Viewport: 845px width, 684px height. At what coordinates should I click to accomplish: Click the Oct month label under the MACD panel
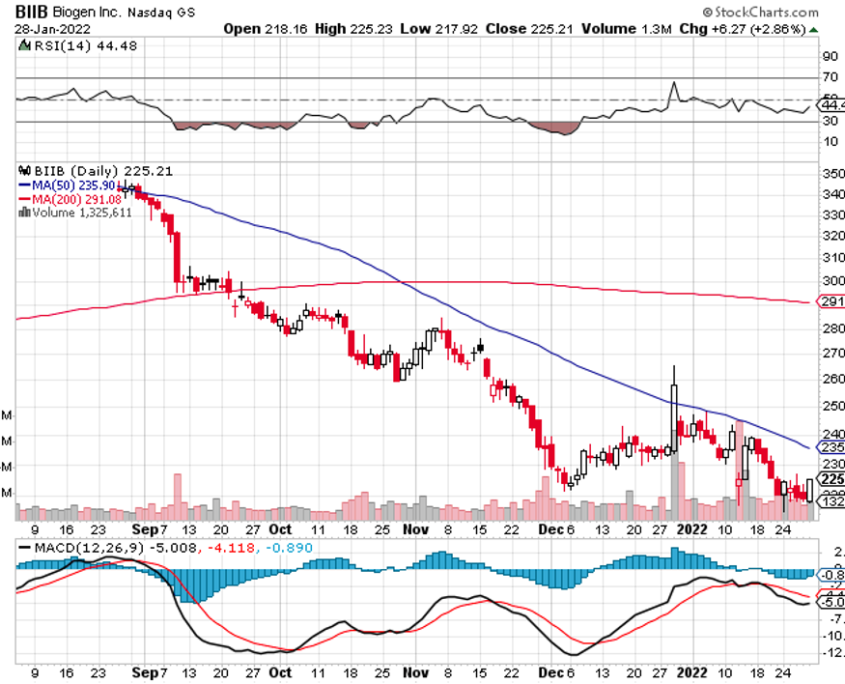280,673
